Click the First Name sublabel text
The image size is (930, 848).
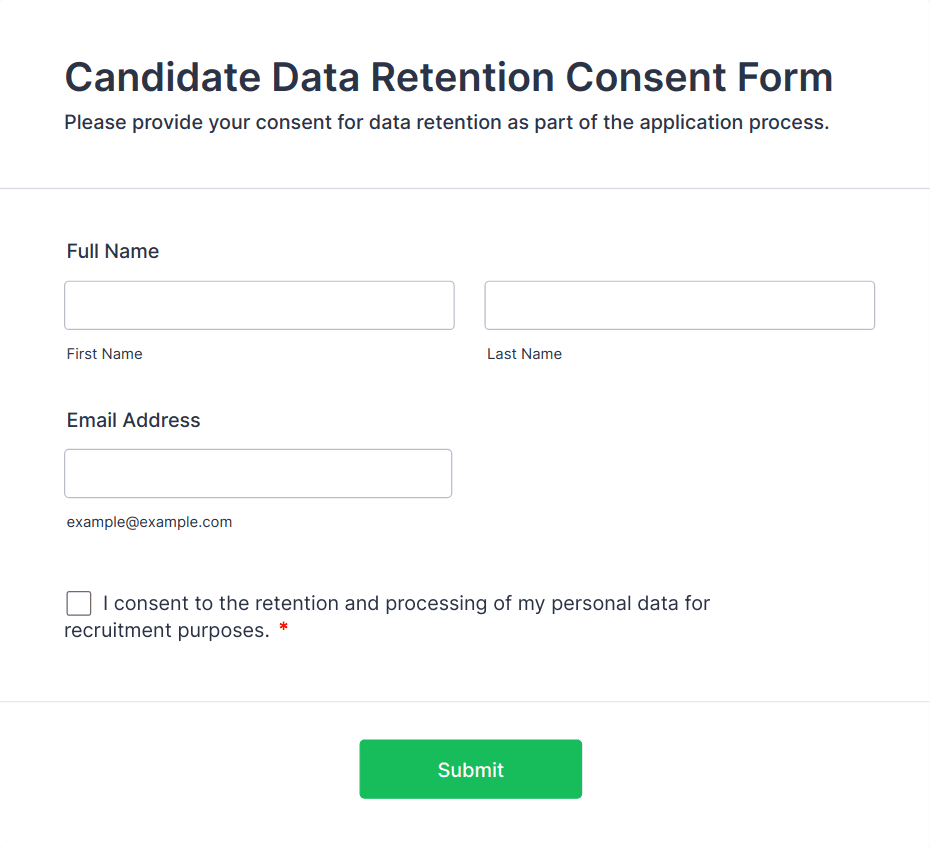pos(105,354)
